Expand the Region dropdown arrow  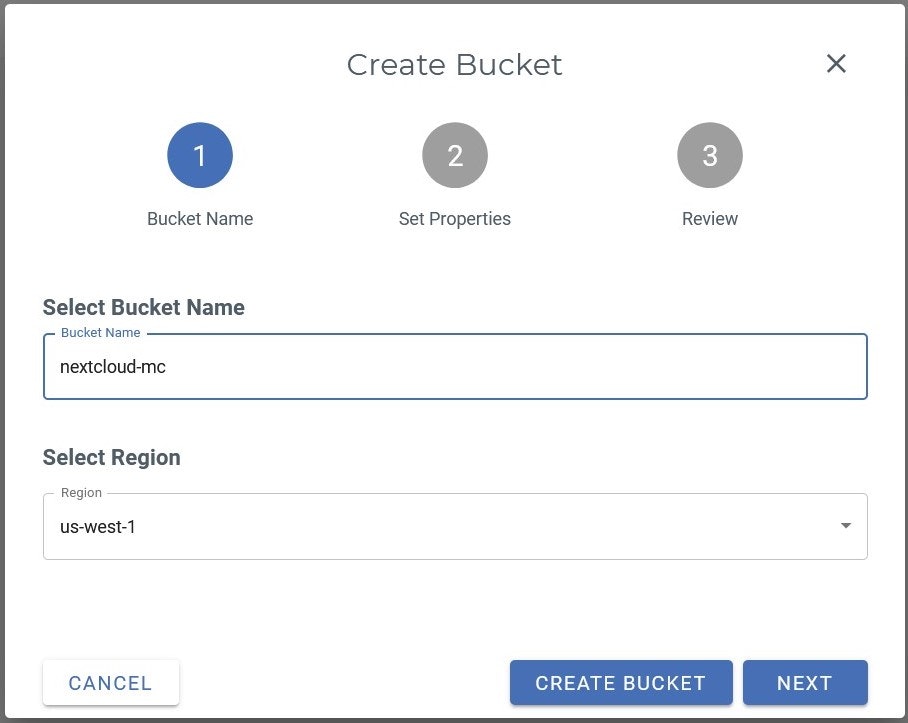pyautogui.click(x=846, y=526)
